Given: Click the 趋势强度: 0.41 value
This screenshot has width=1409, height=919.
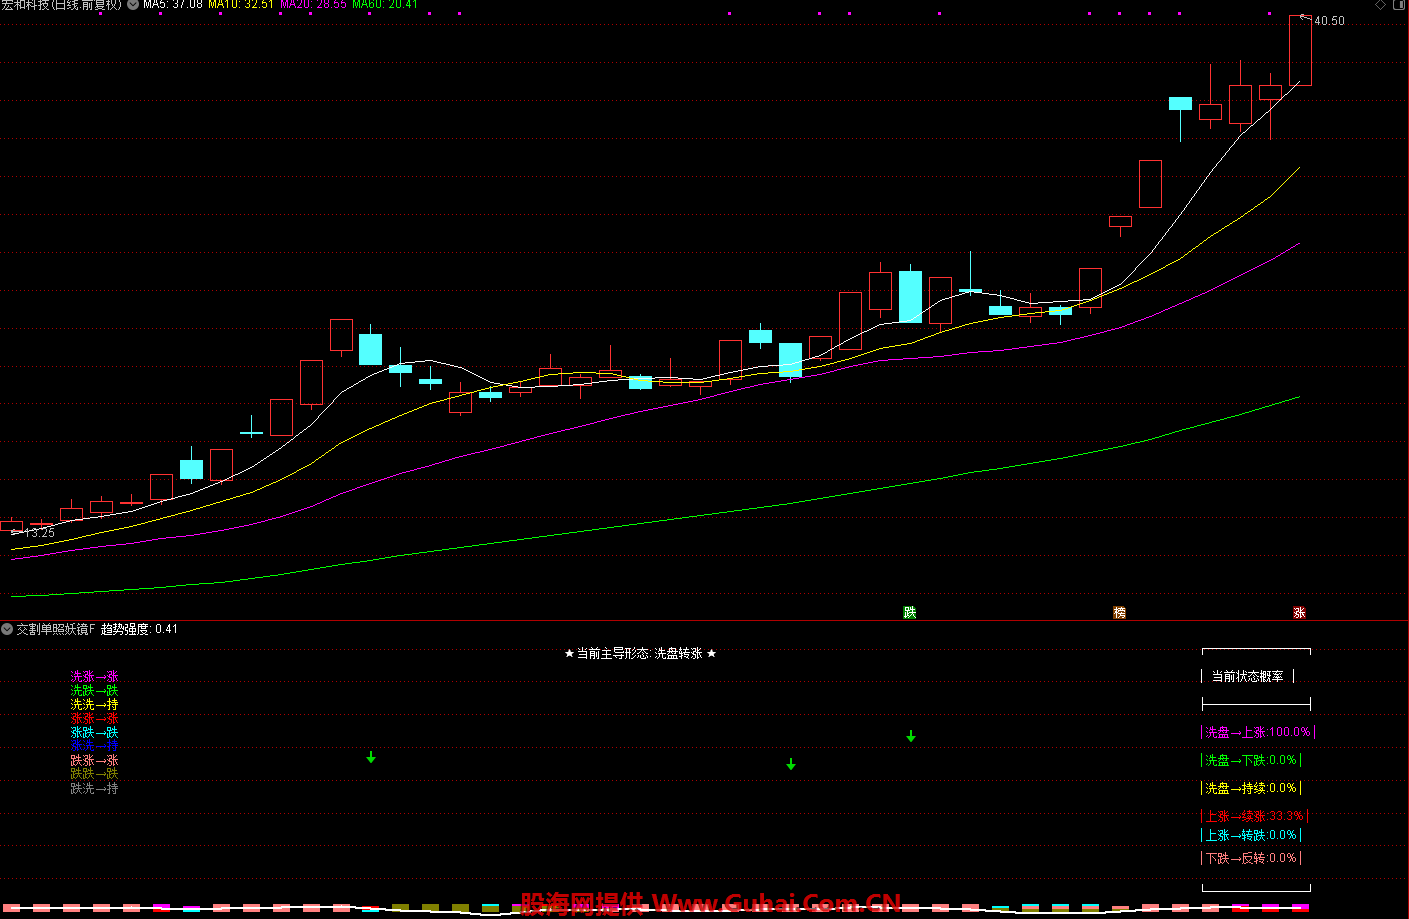Looking at the screenshot, I should (x=139, y=629).
